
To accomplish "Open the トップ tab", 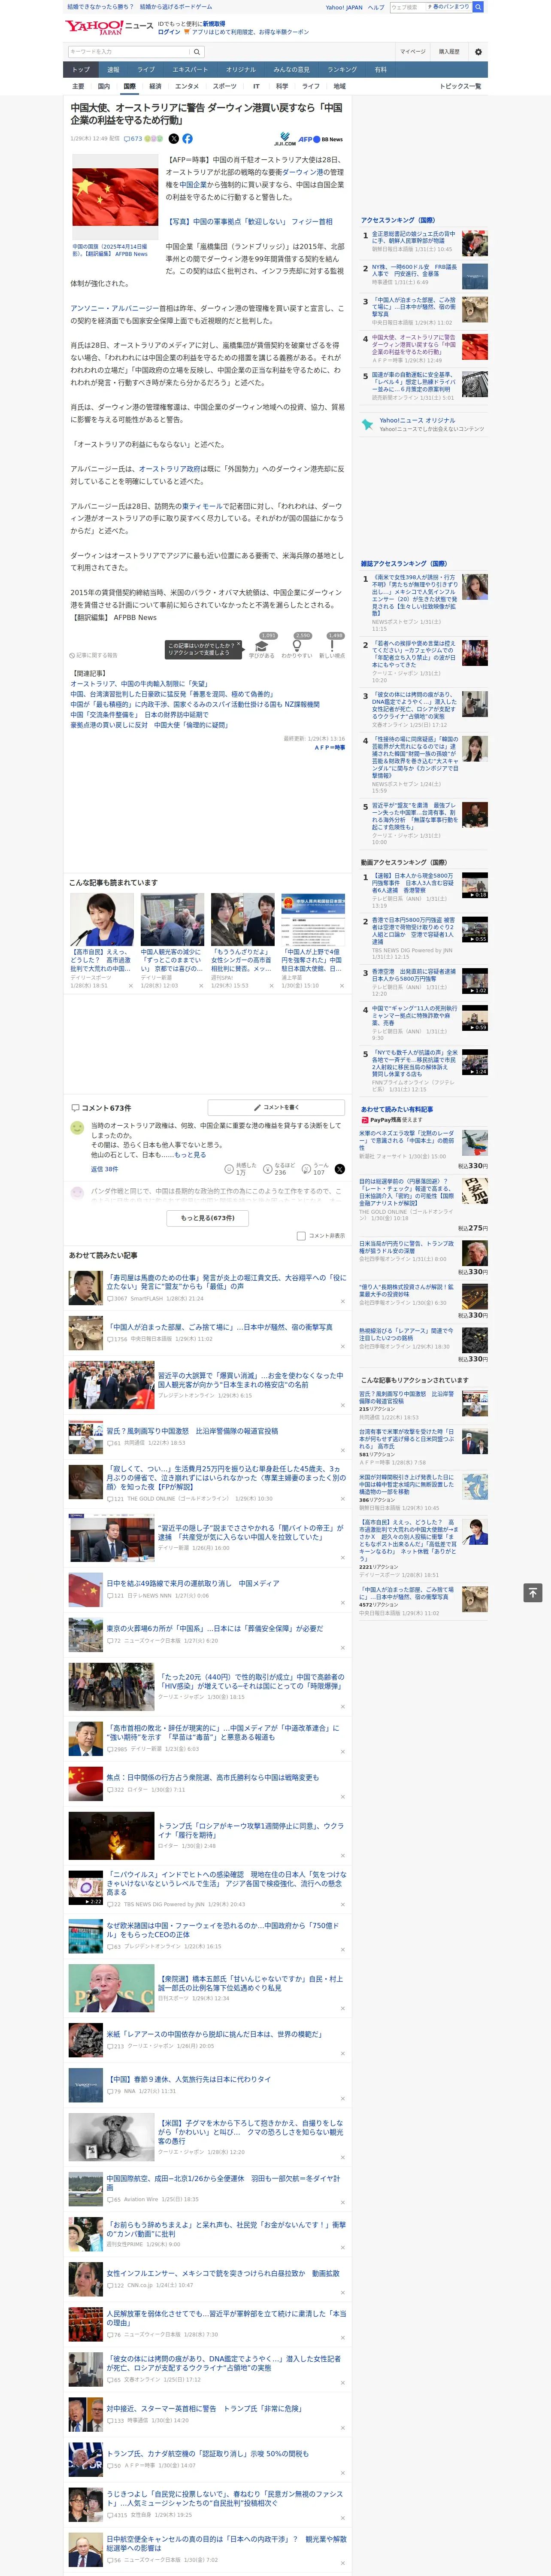I will [x=81, y=70].
